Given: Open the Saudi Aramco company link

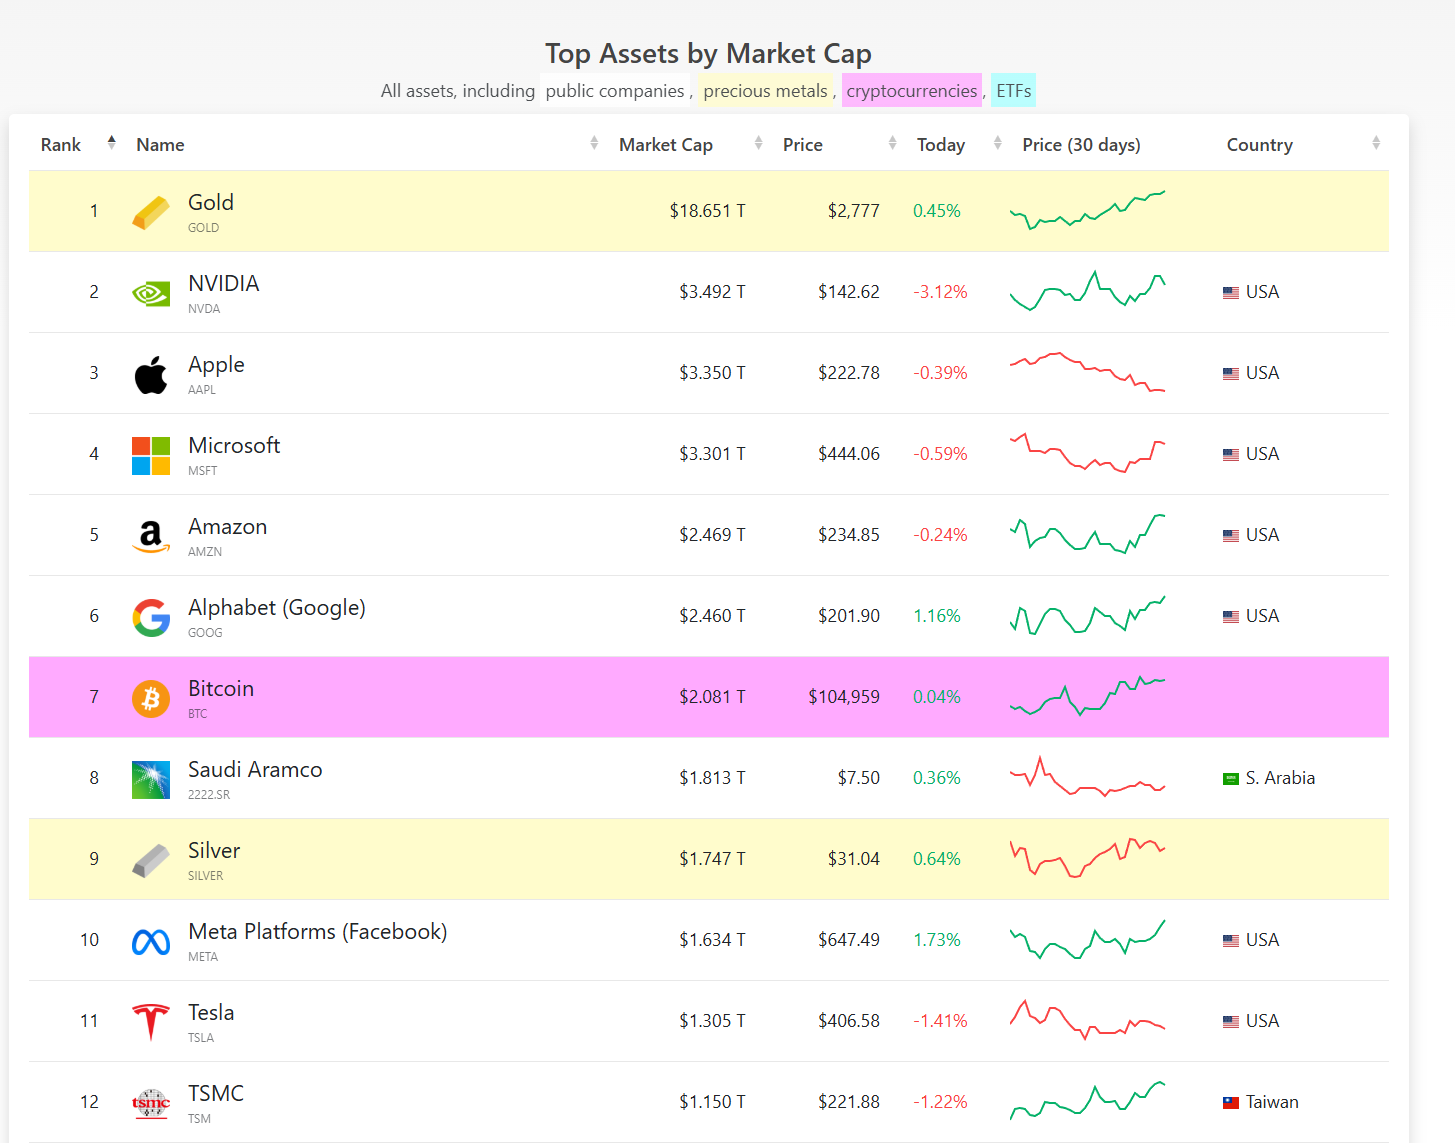Looking at the screenshot, I should (255, 770).
